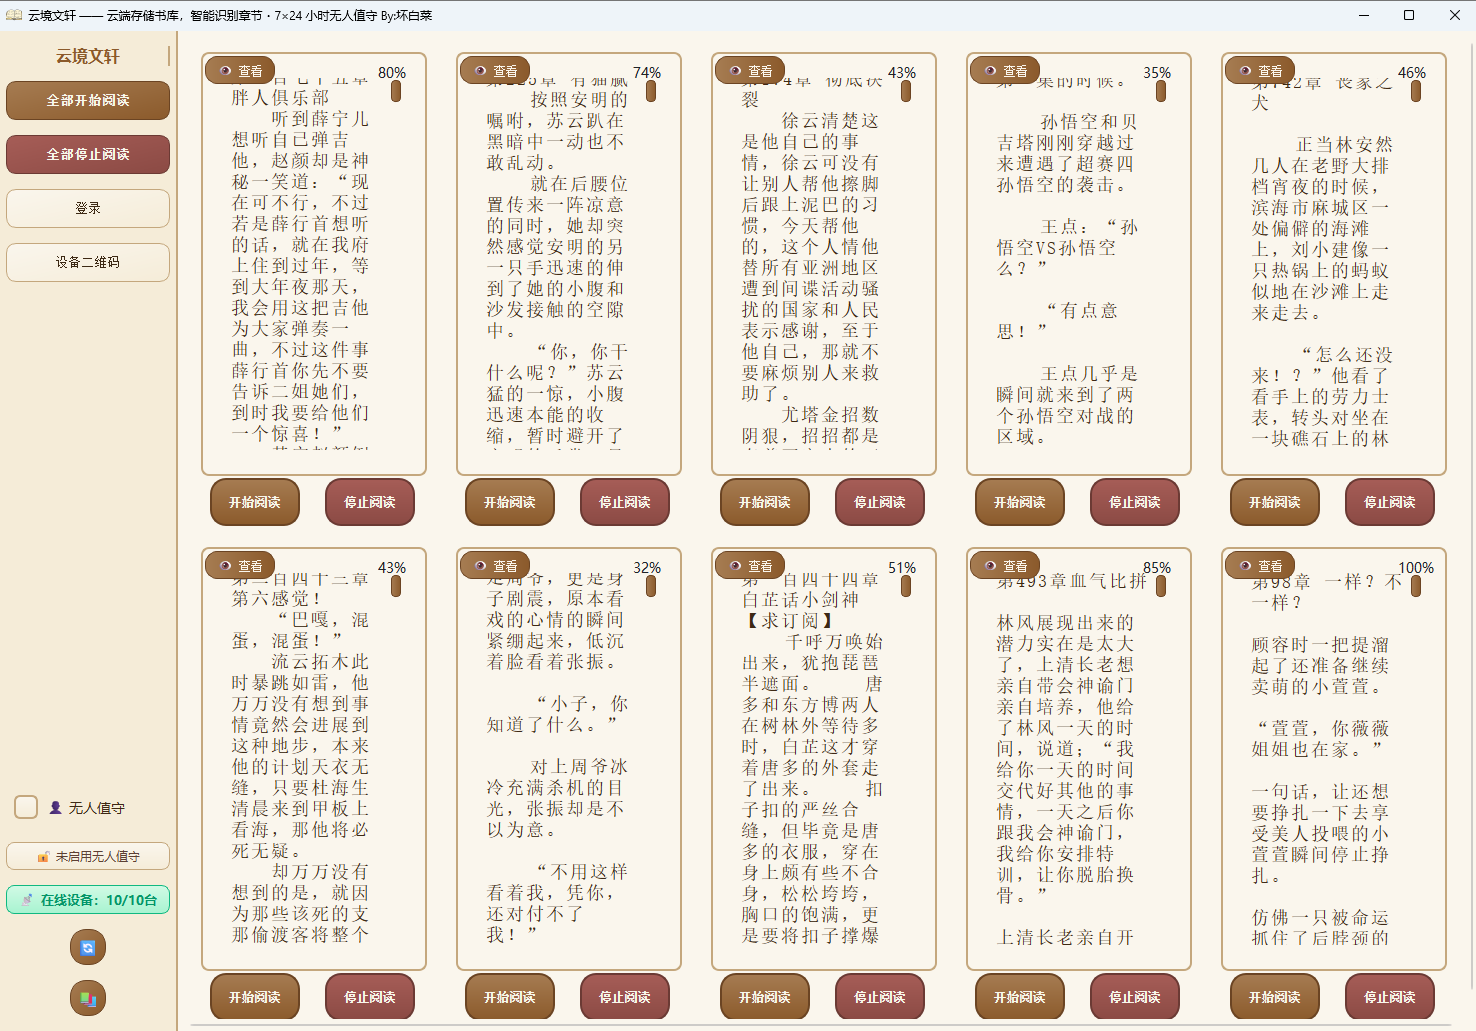This screenshot has height=1031, width=1476.
Task: Click 开始阅读 under the 80% card
Action: 255,502
